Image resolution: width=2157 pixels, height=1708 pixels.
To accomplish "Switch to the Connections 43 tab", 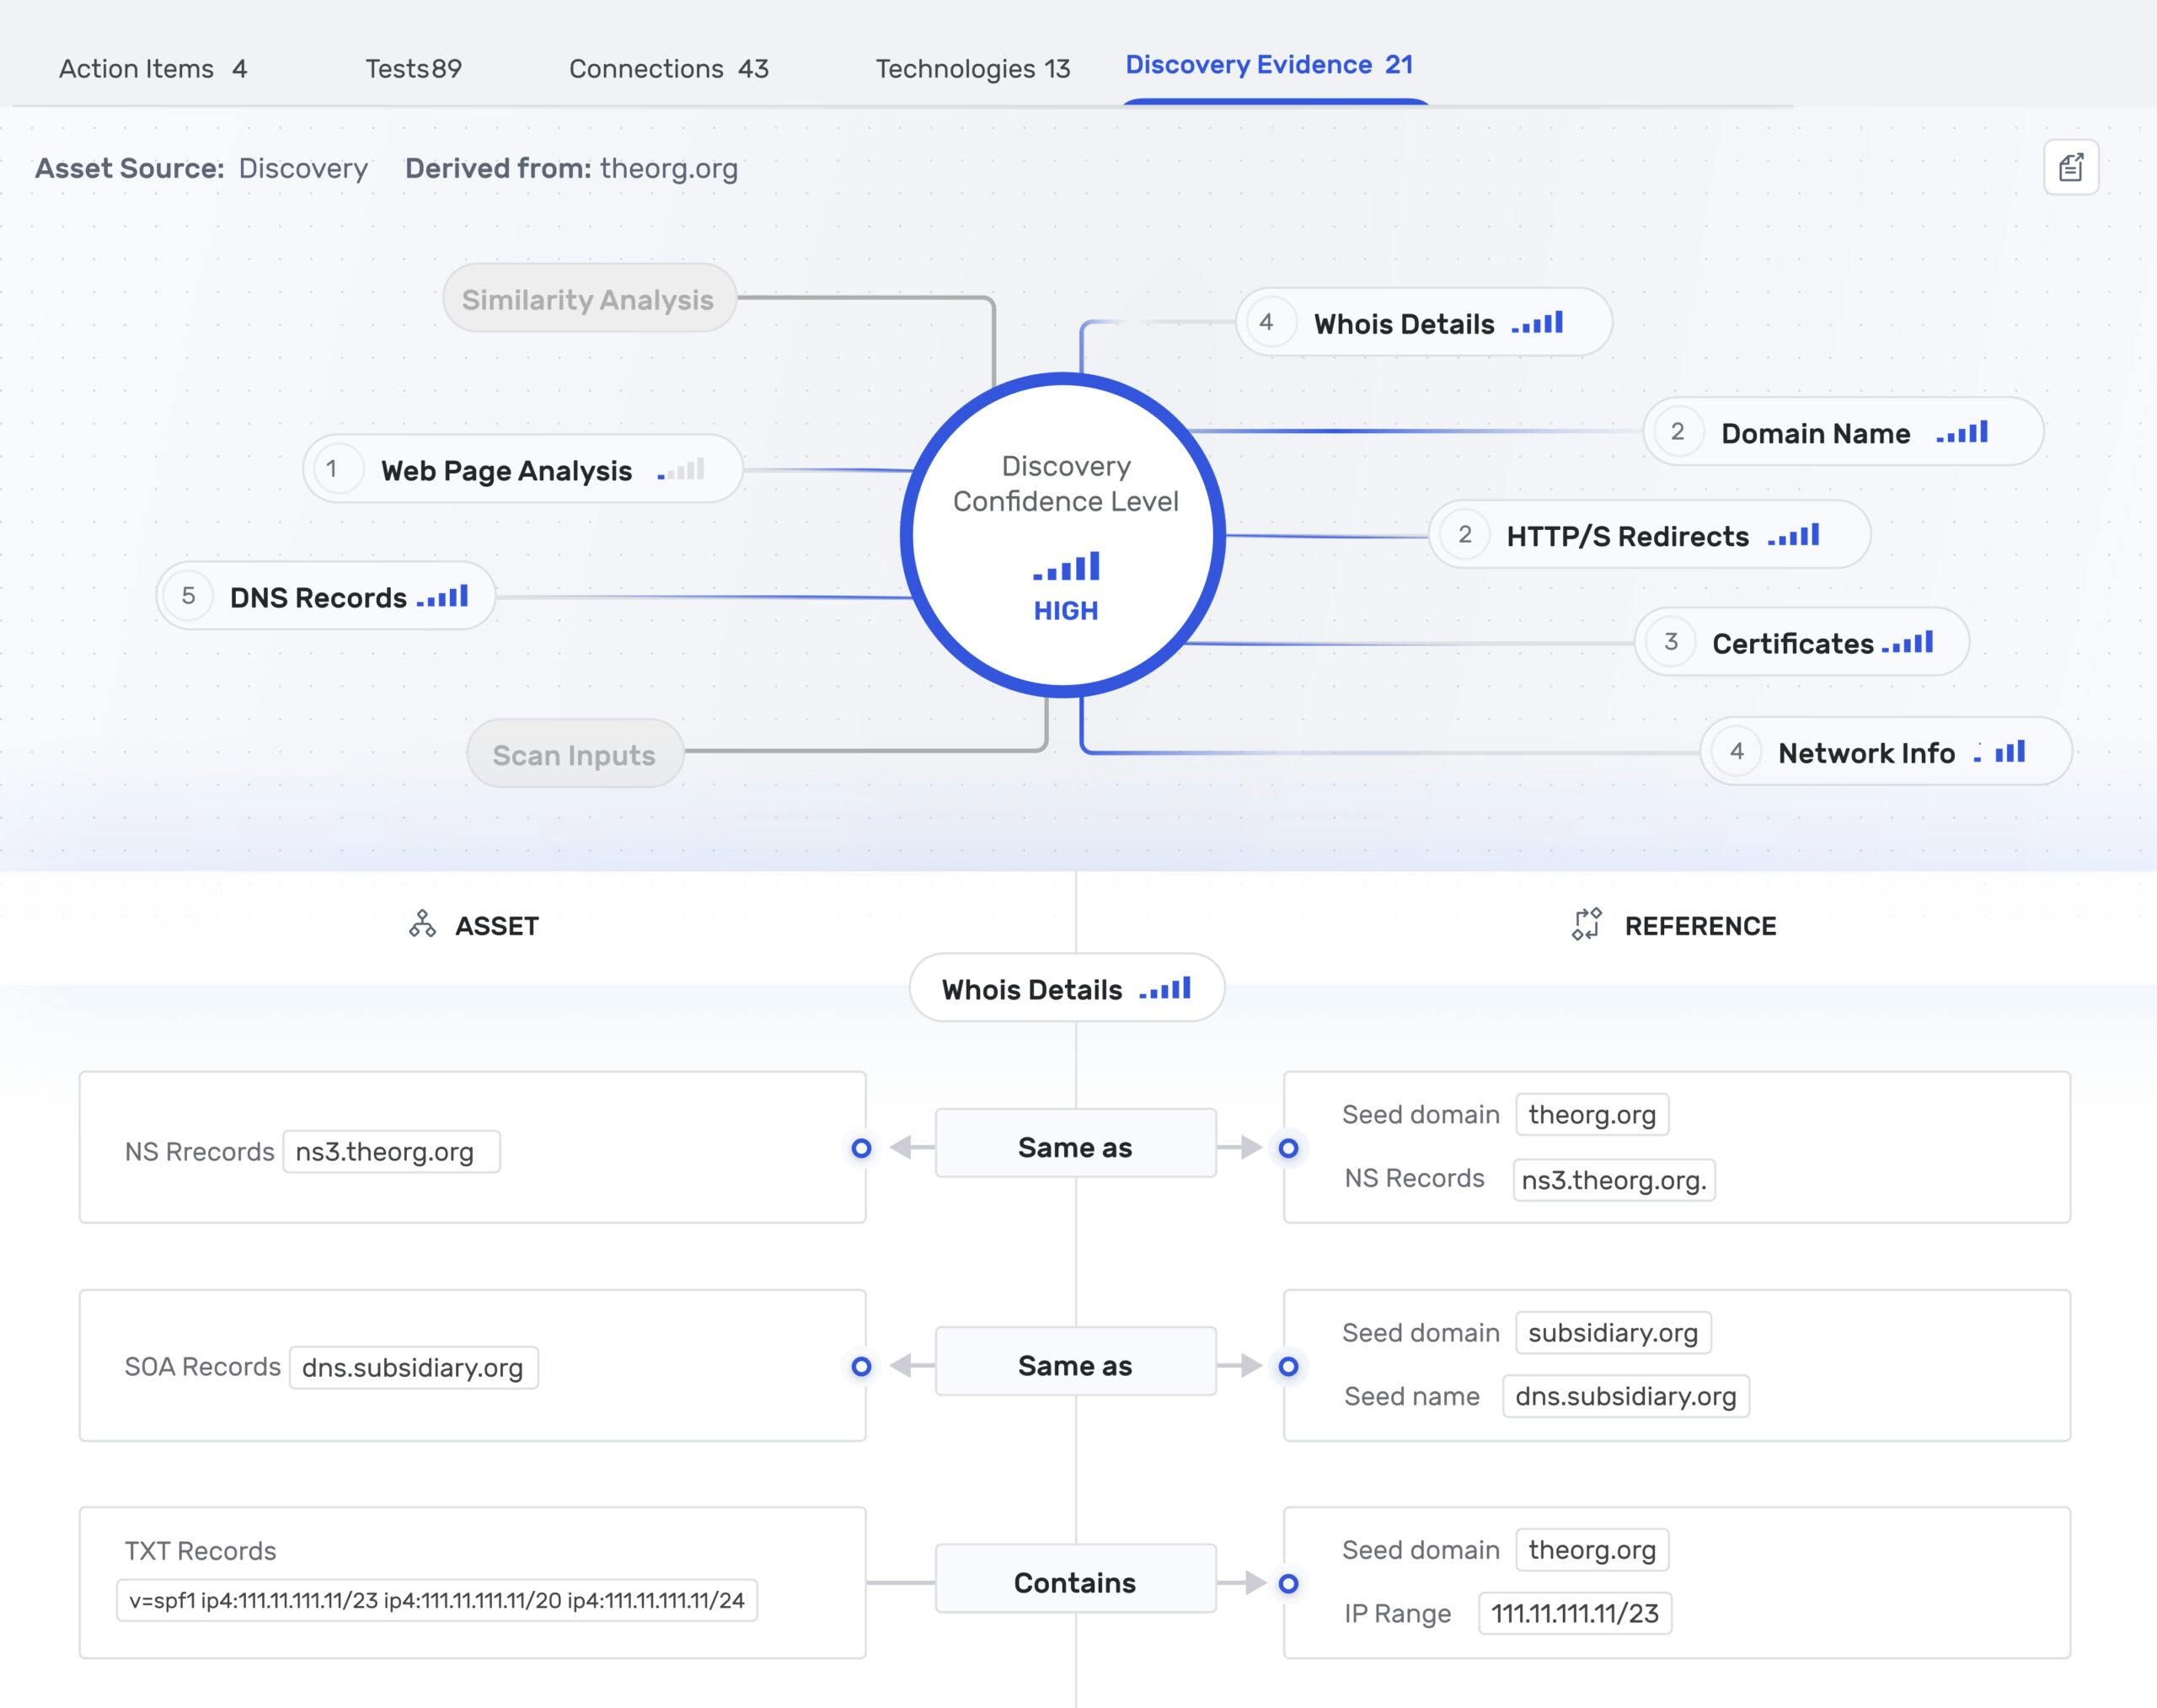I will [668, 68].
